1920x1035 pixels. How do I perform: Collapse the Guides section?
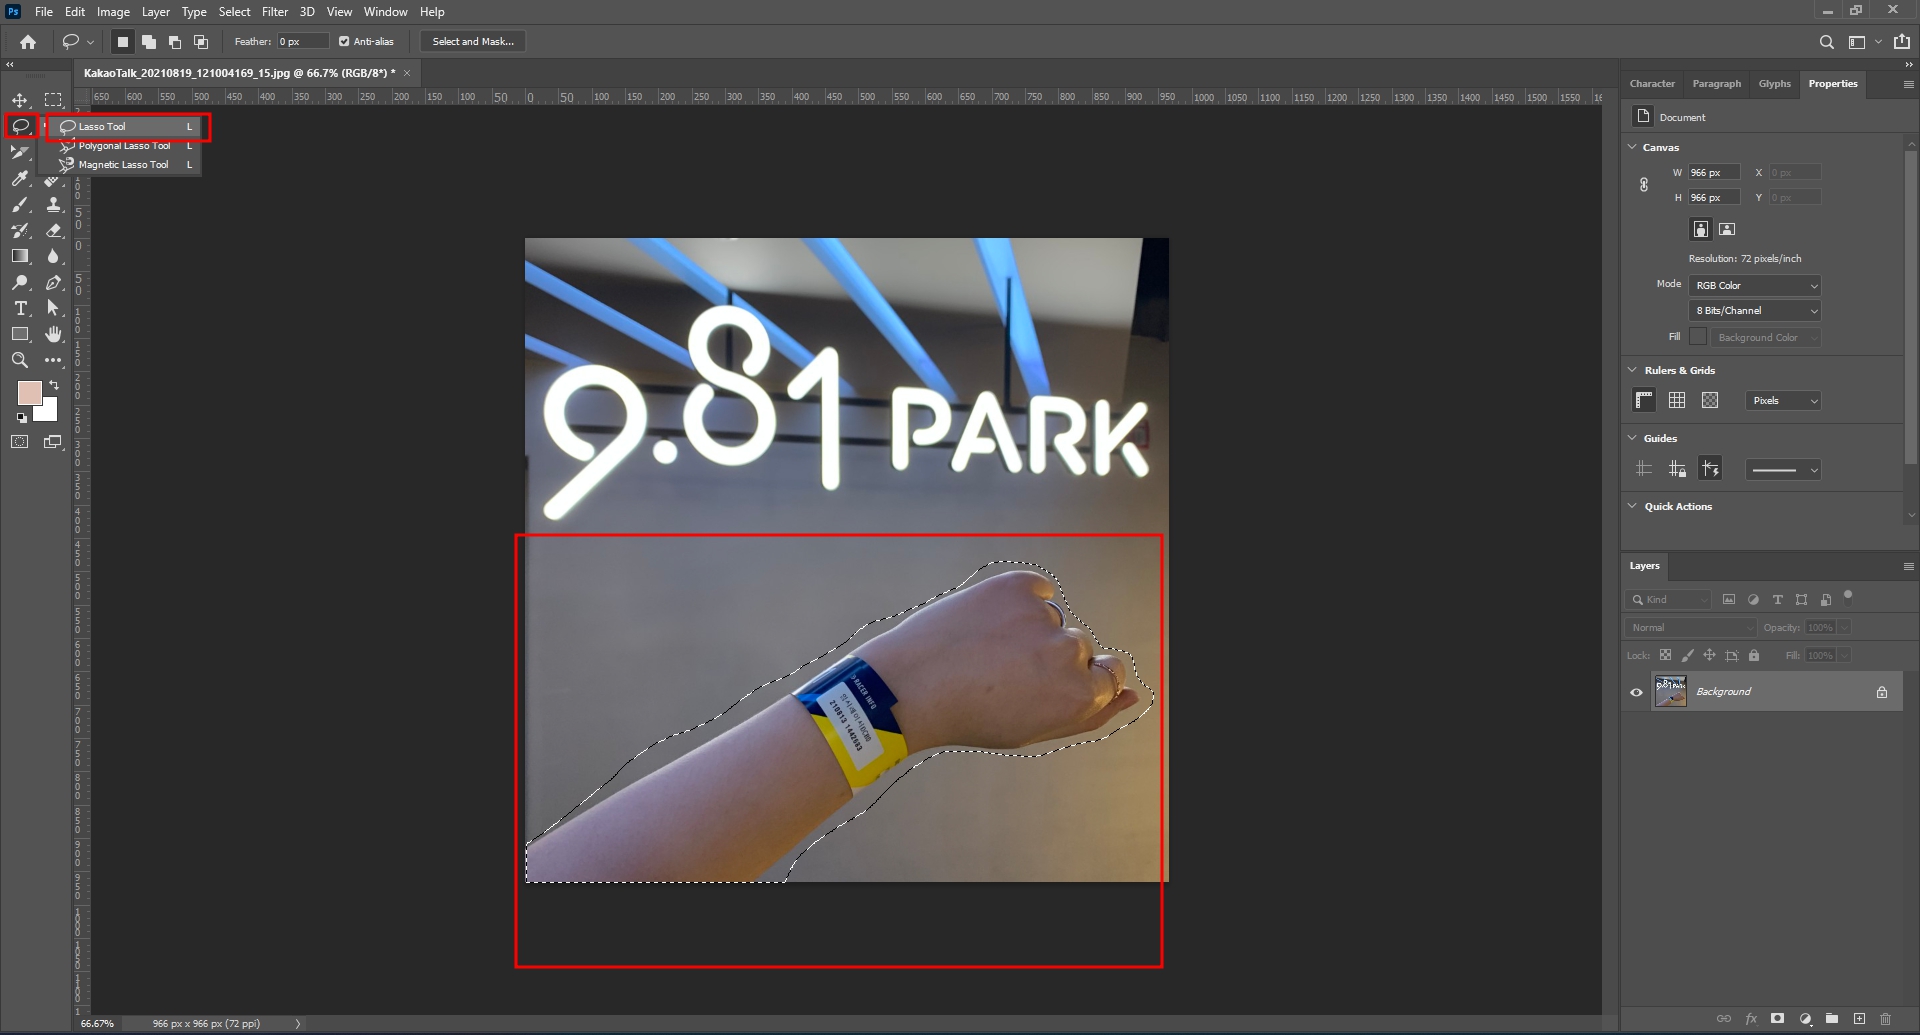1633,438
